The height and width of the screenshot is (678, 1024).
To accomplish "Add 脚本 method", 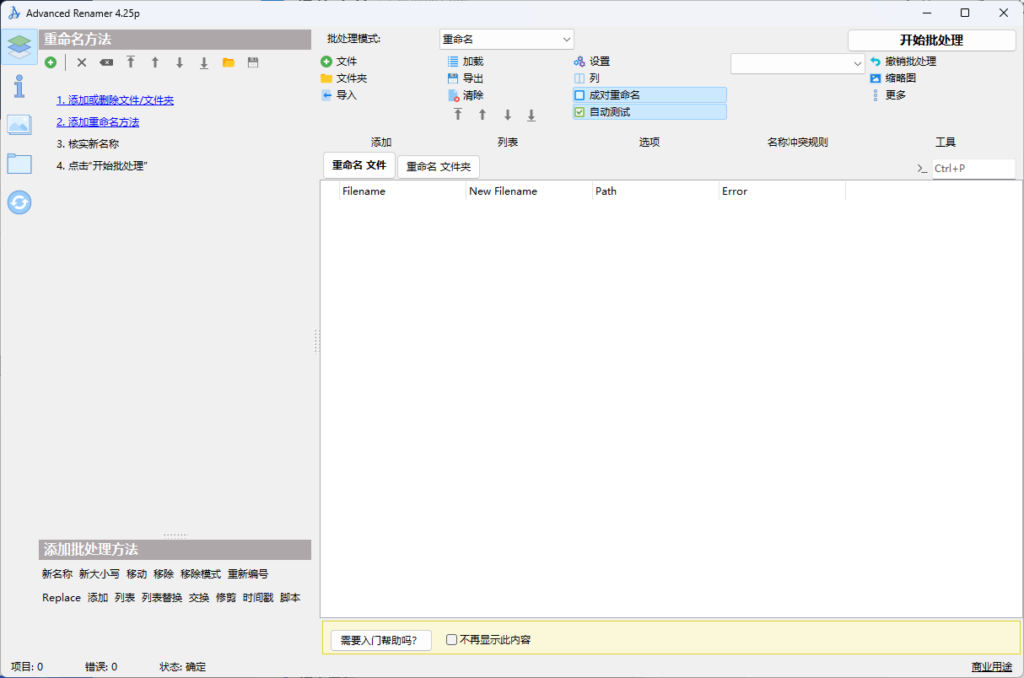I will (x=290, y=598).
